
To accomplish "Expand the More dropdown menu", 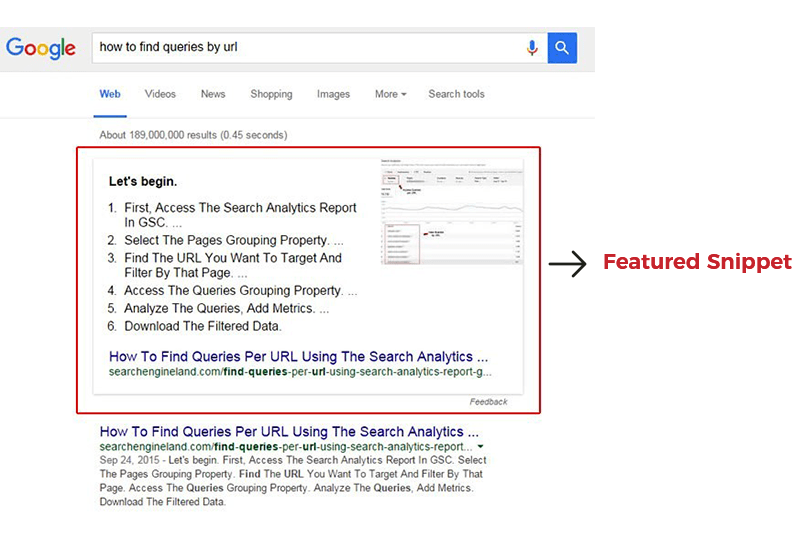I will (391, 94).
